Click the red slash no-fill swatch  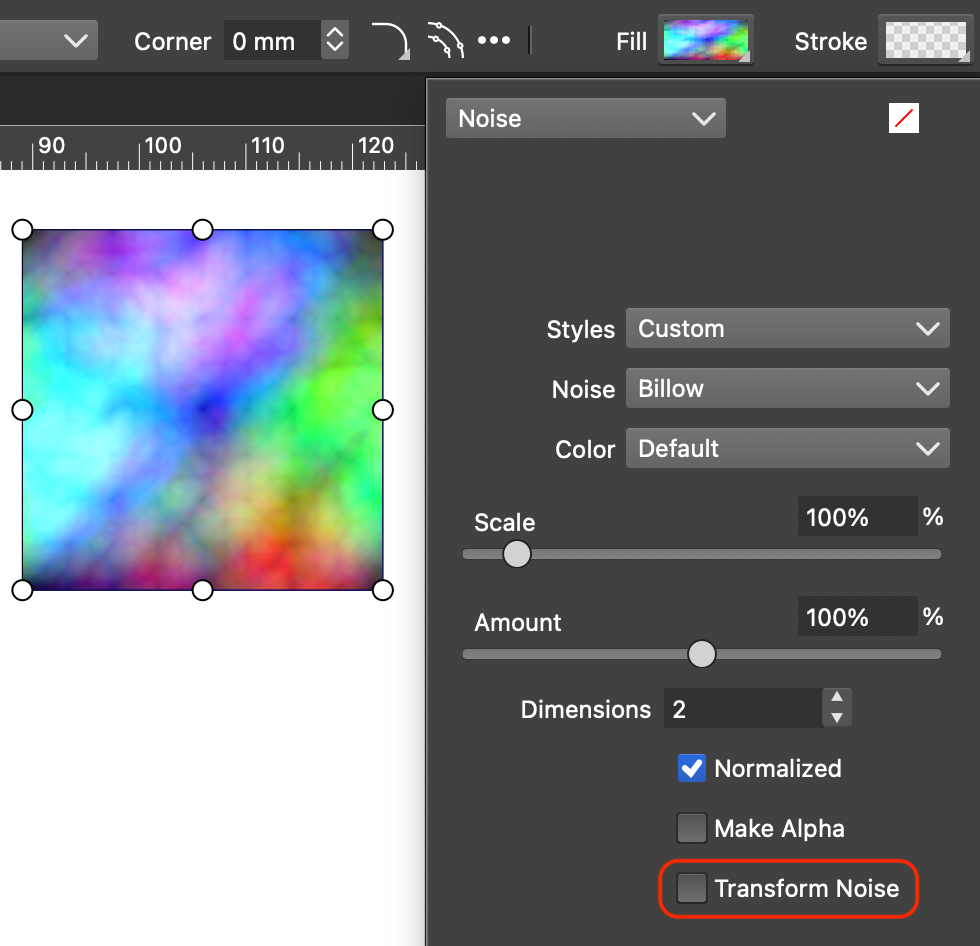pyautogui.click(x=904, y=118)
